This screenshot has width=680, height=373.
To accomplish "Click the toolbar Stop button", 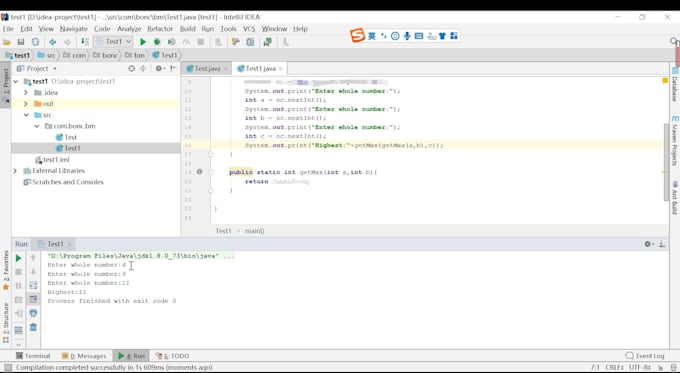I will (200, 42).
